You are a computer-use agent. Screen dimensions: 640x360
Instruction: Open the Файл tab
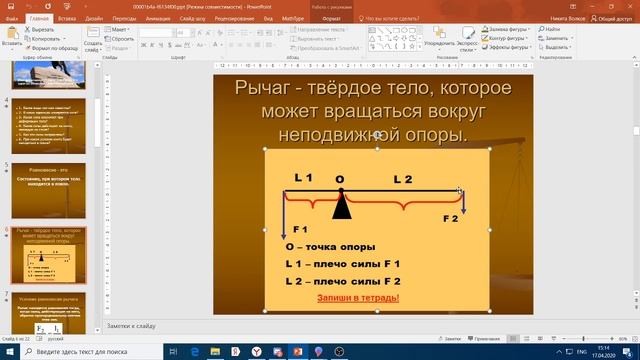click(12, 19)
